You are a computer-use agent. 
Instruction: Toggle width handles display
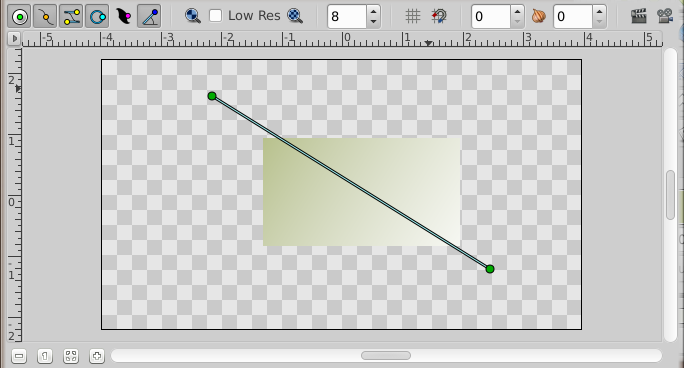[x=123, y=17]
